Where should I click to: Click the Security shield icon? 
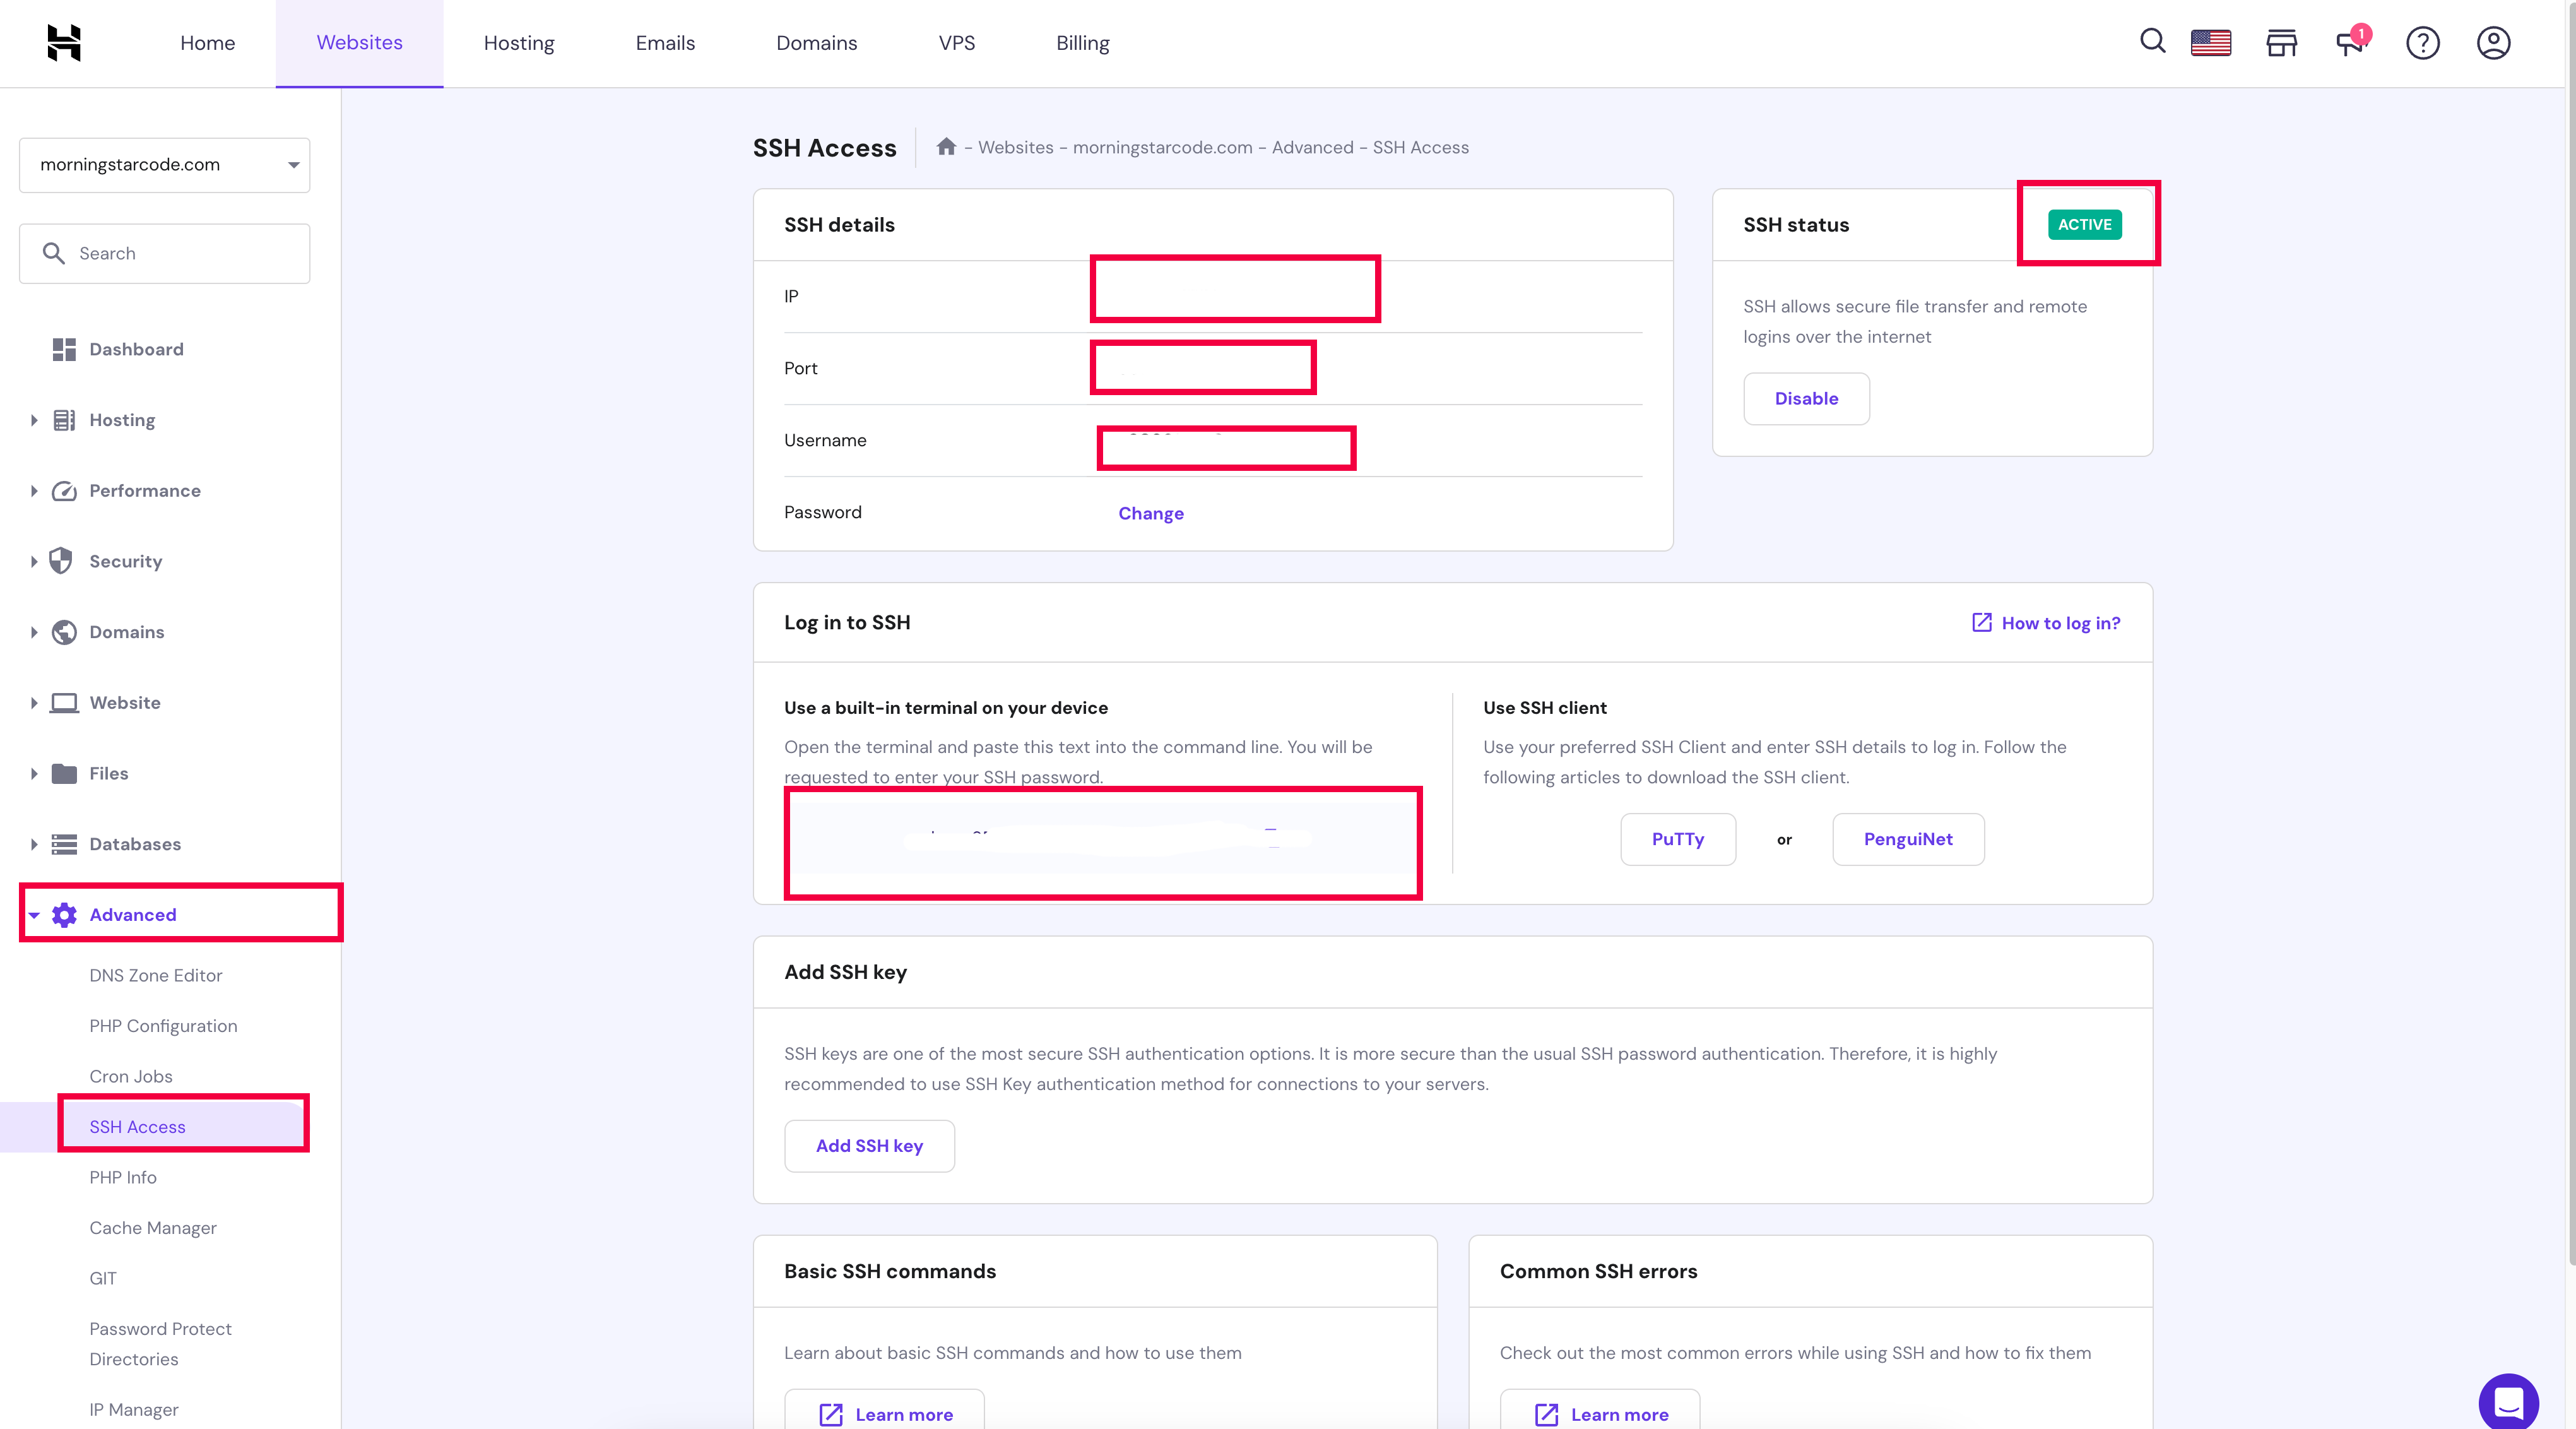click(61, 561)
